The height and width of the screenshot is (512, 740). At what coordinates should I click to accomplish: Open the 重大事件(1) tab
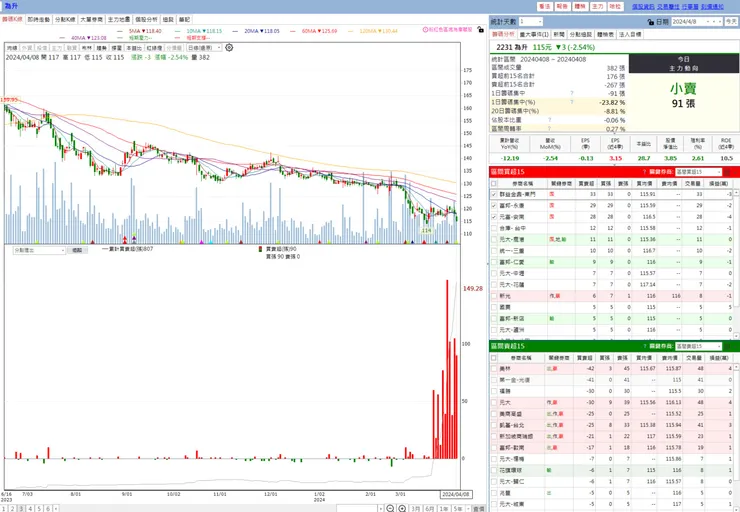pos(533,34)
